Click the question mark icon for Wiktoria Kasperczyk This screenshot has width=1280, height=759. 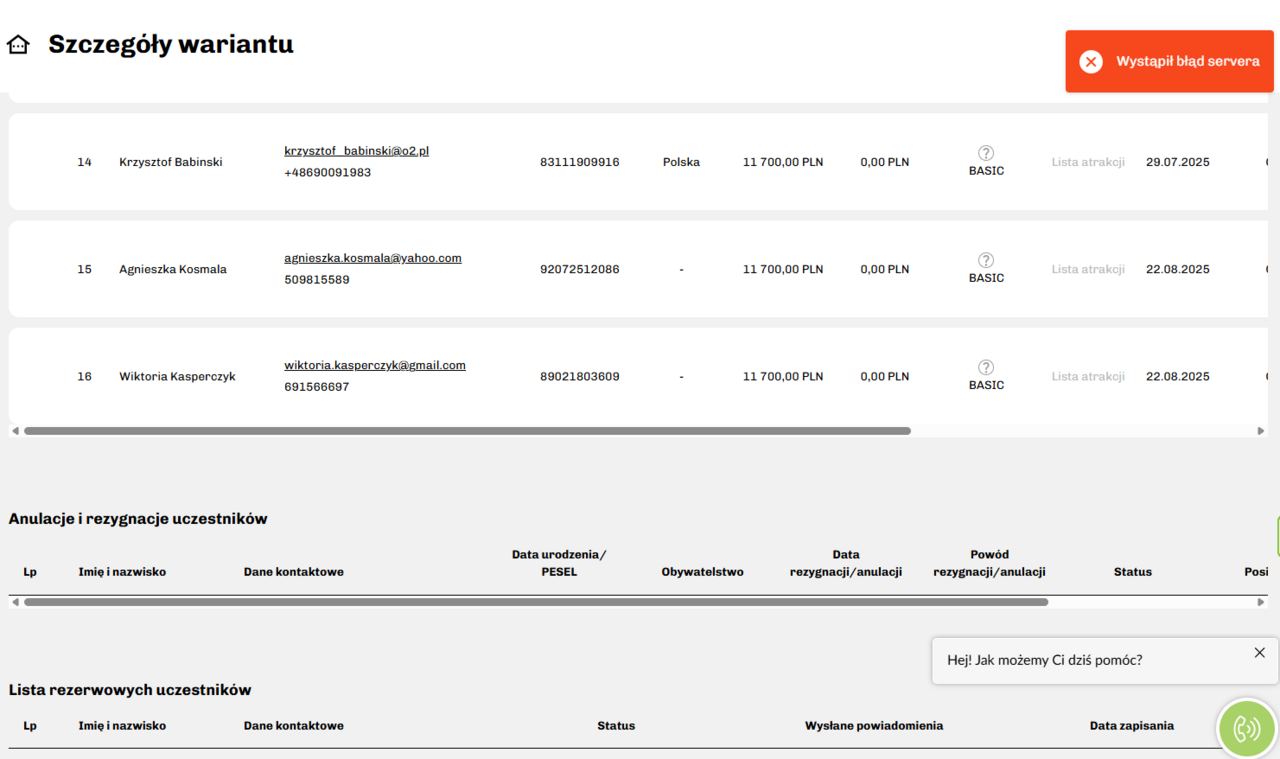[986, 367]
